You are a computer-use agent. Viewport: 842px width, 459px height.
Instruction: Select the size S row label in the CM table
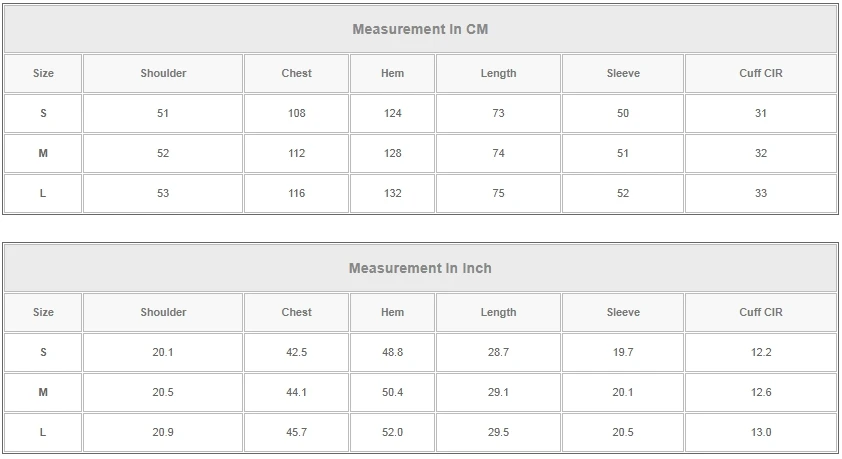click(x=43, y=113)
